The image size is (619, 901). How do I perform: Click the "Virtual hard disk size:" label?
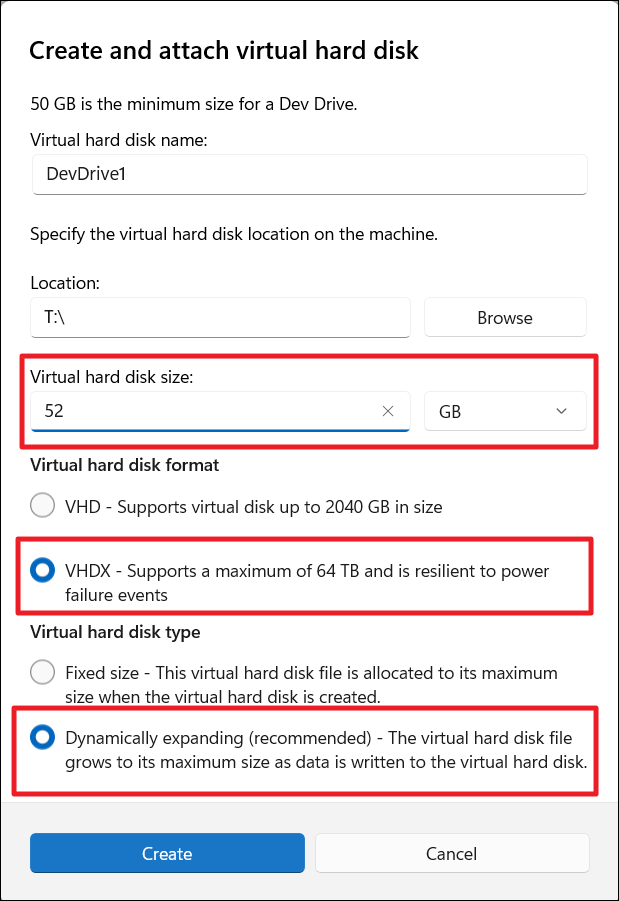113,377
